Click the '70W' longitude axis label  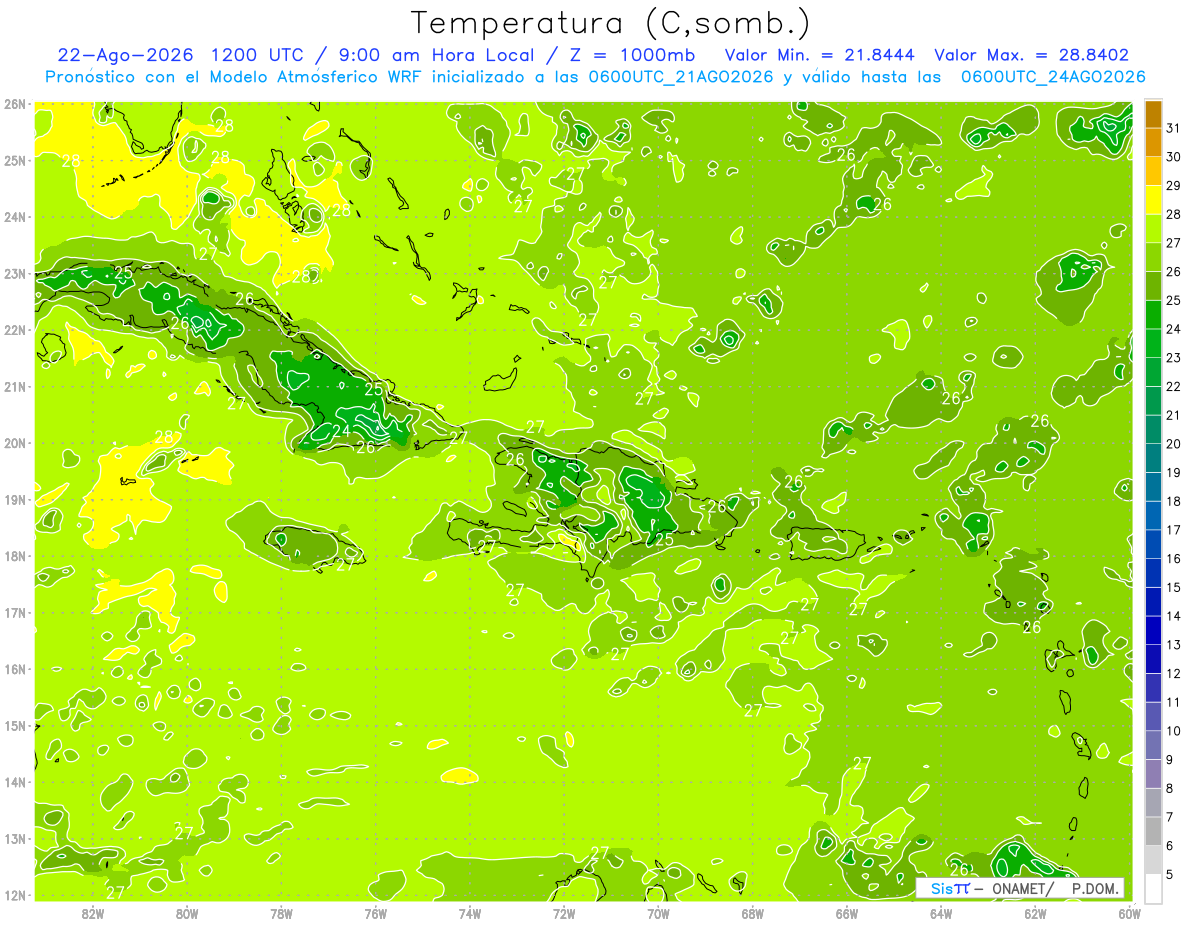click(x=658, y=913)
